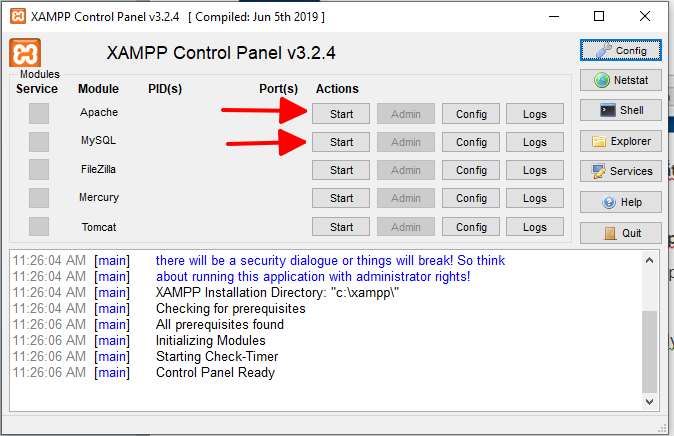Toggle the FileZilla service checkbox
The image size is (674, 436).
coord(39,169)
